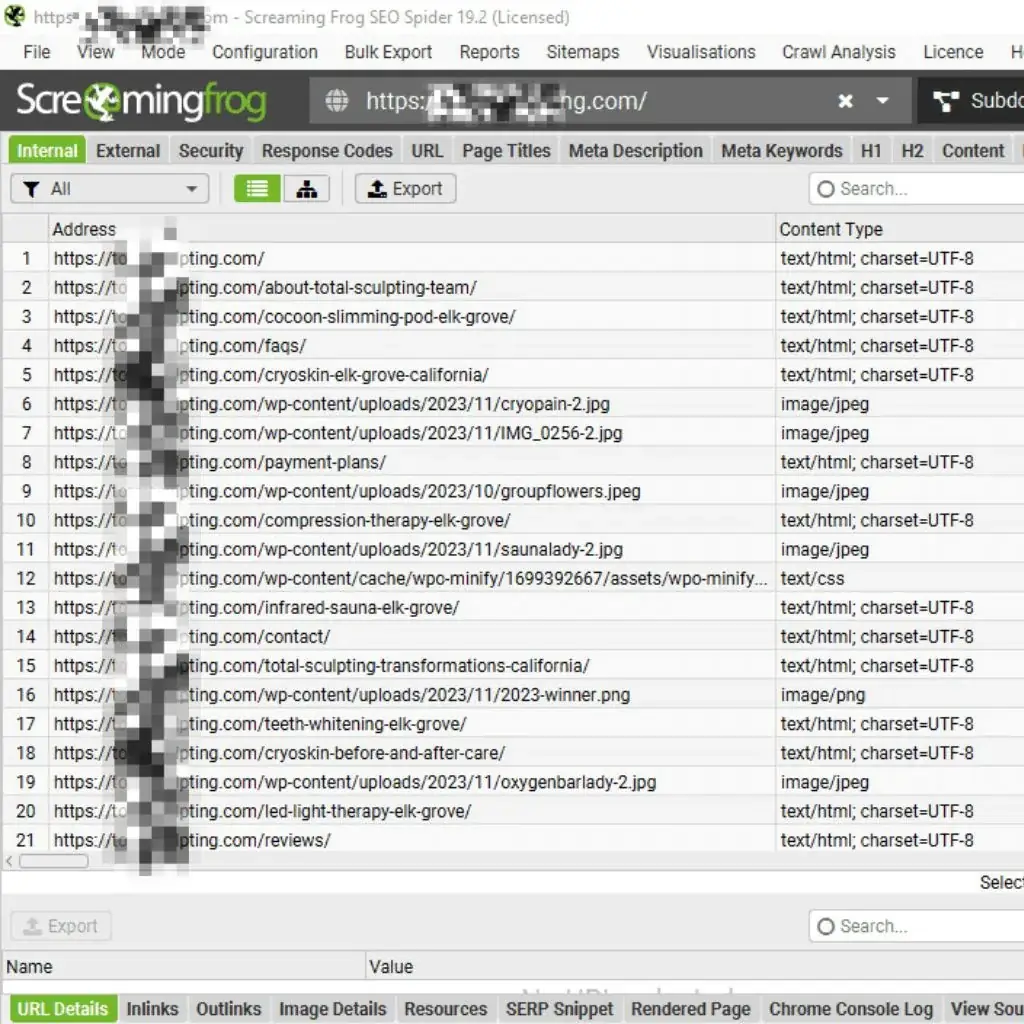Switch to Rendered Page bottom tab
The height and width of the screenshot is (1024, 1024).
(690, 1009)
